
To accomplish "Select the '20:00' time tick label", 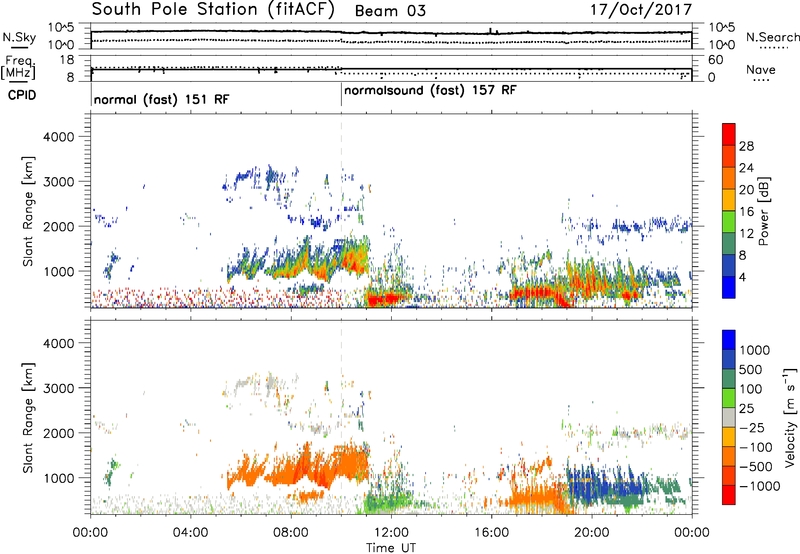I will point(591,533).
